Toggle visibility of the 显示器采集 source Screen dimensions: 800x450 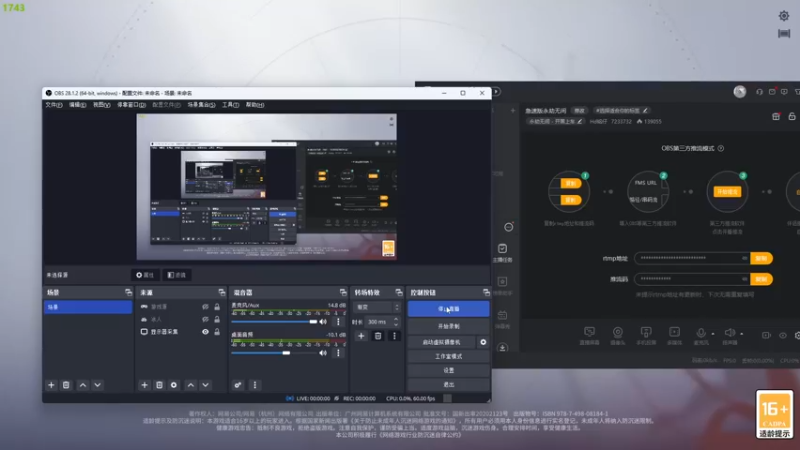tap(205, 332)
